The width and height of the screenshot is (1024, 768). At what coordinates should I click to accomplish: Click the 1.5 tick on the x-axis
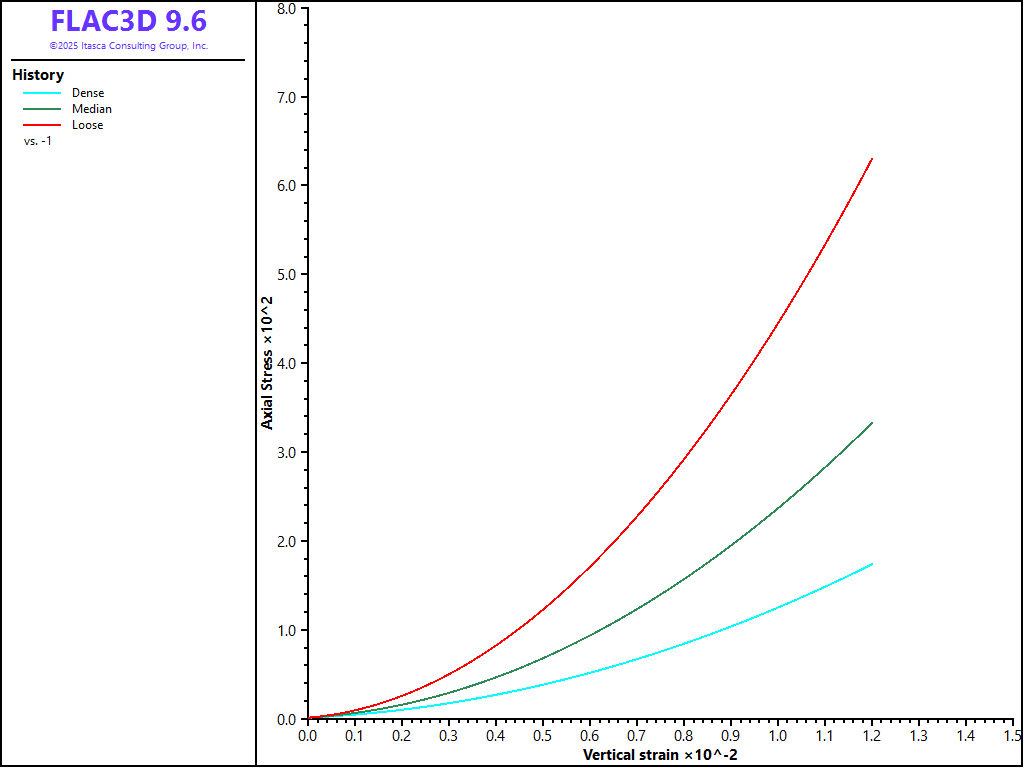click(x=1012, y=735)
